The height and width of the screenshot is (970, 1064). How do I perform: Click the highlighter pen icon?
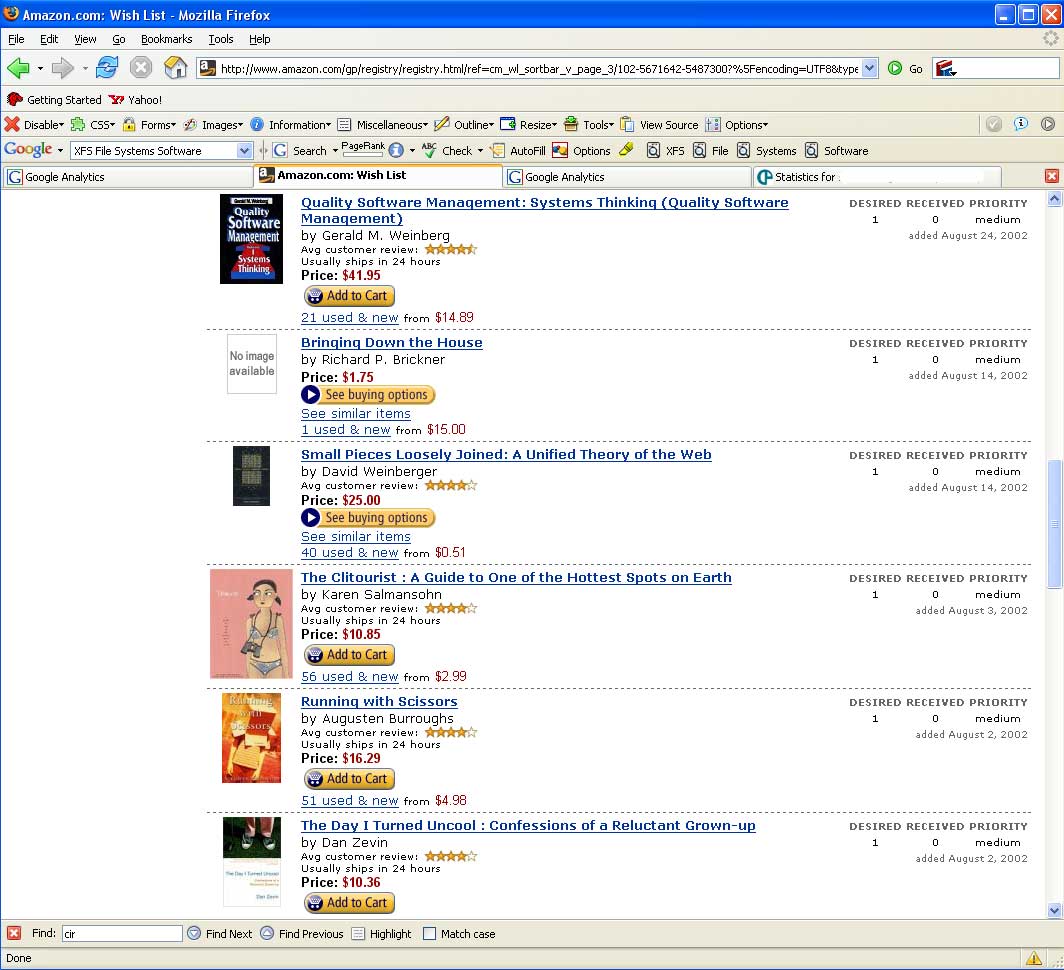(626, 149)
